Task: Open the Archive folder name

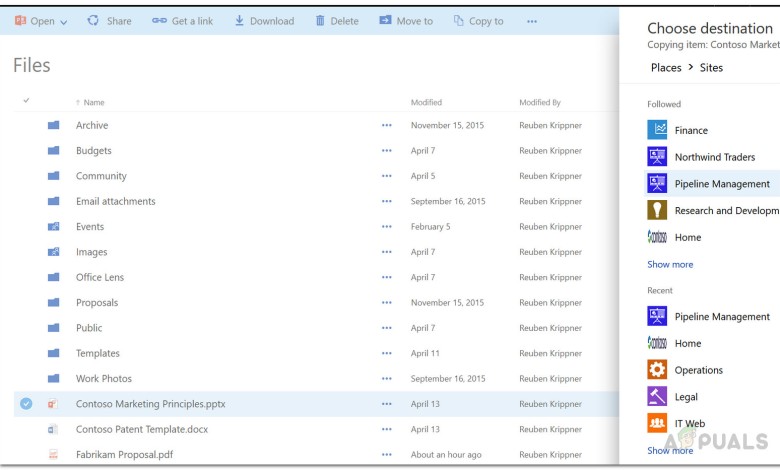Action: pos(92,125)
